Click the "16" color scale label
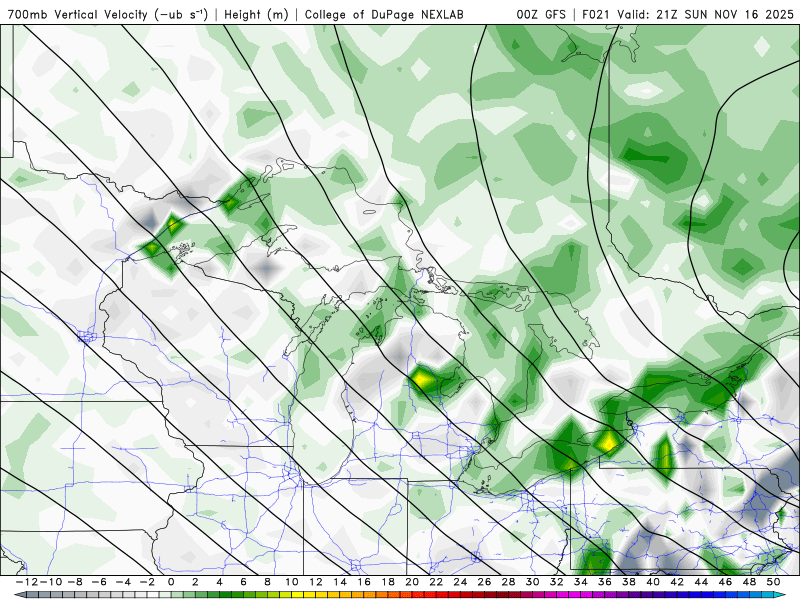This screenshot has height=600, width=800. click(x=364, y=582)
